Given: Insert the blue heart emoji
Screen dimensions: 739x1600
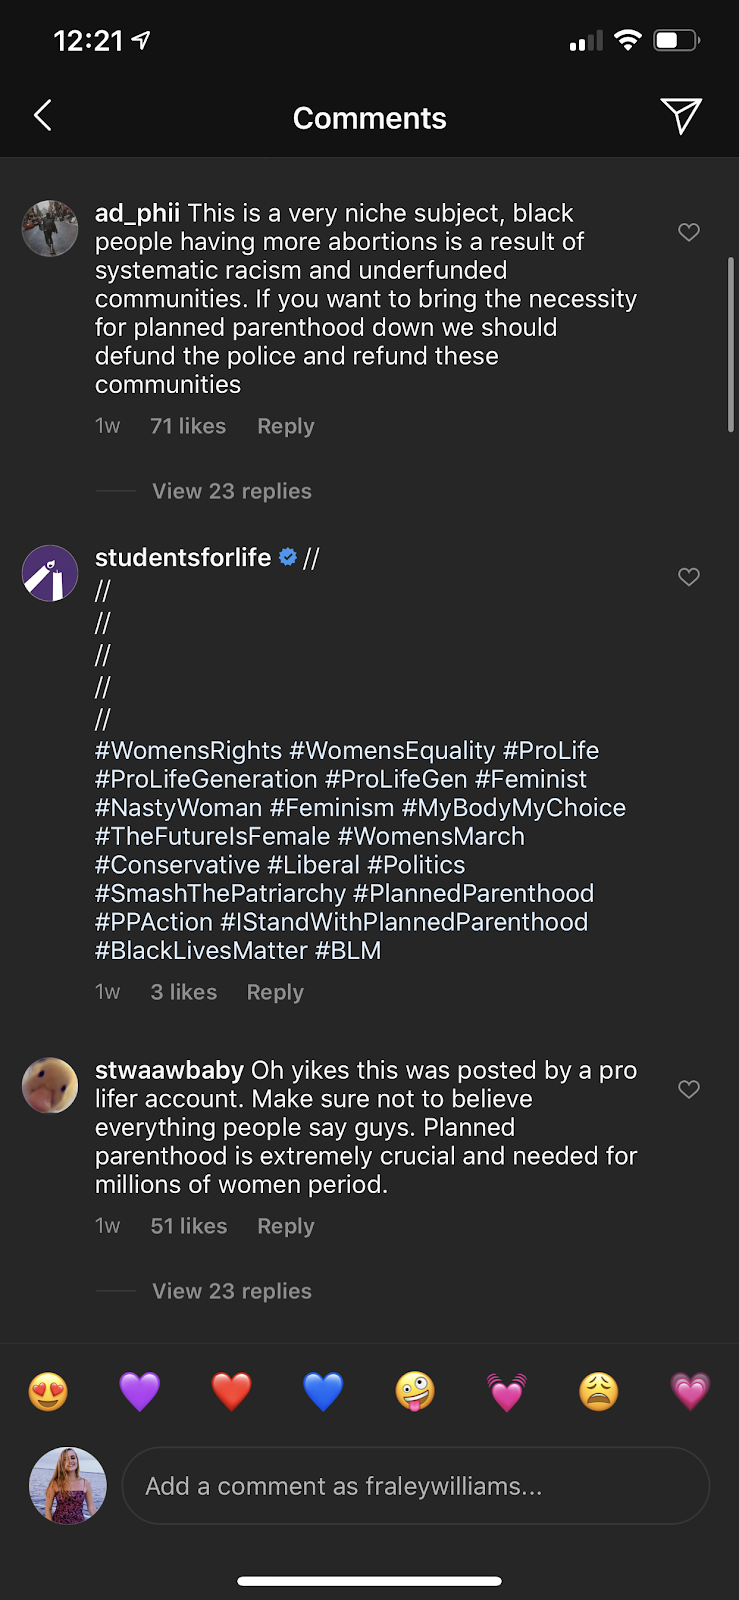Looking at the screenshot, I should (x=323, y=1391).
